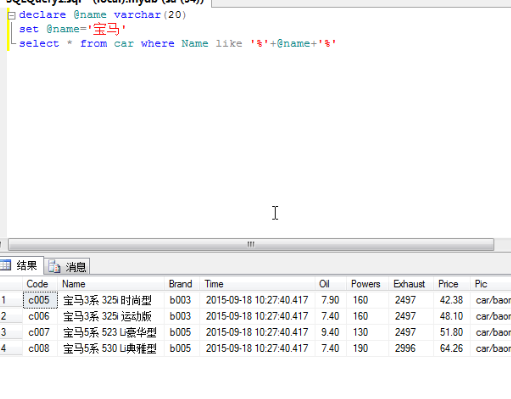The height and width of the screenshot is (399, 511).
Task: Click the cell containing c008
Action: [40, 348]
